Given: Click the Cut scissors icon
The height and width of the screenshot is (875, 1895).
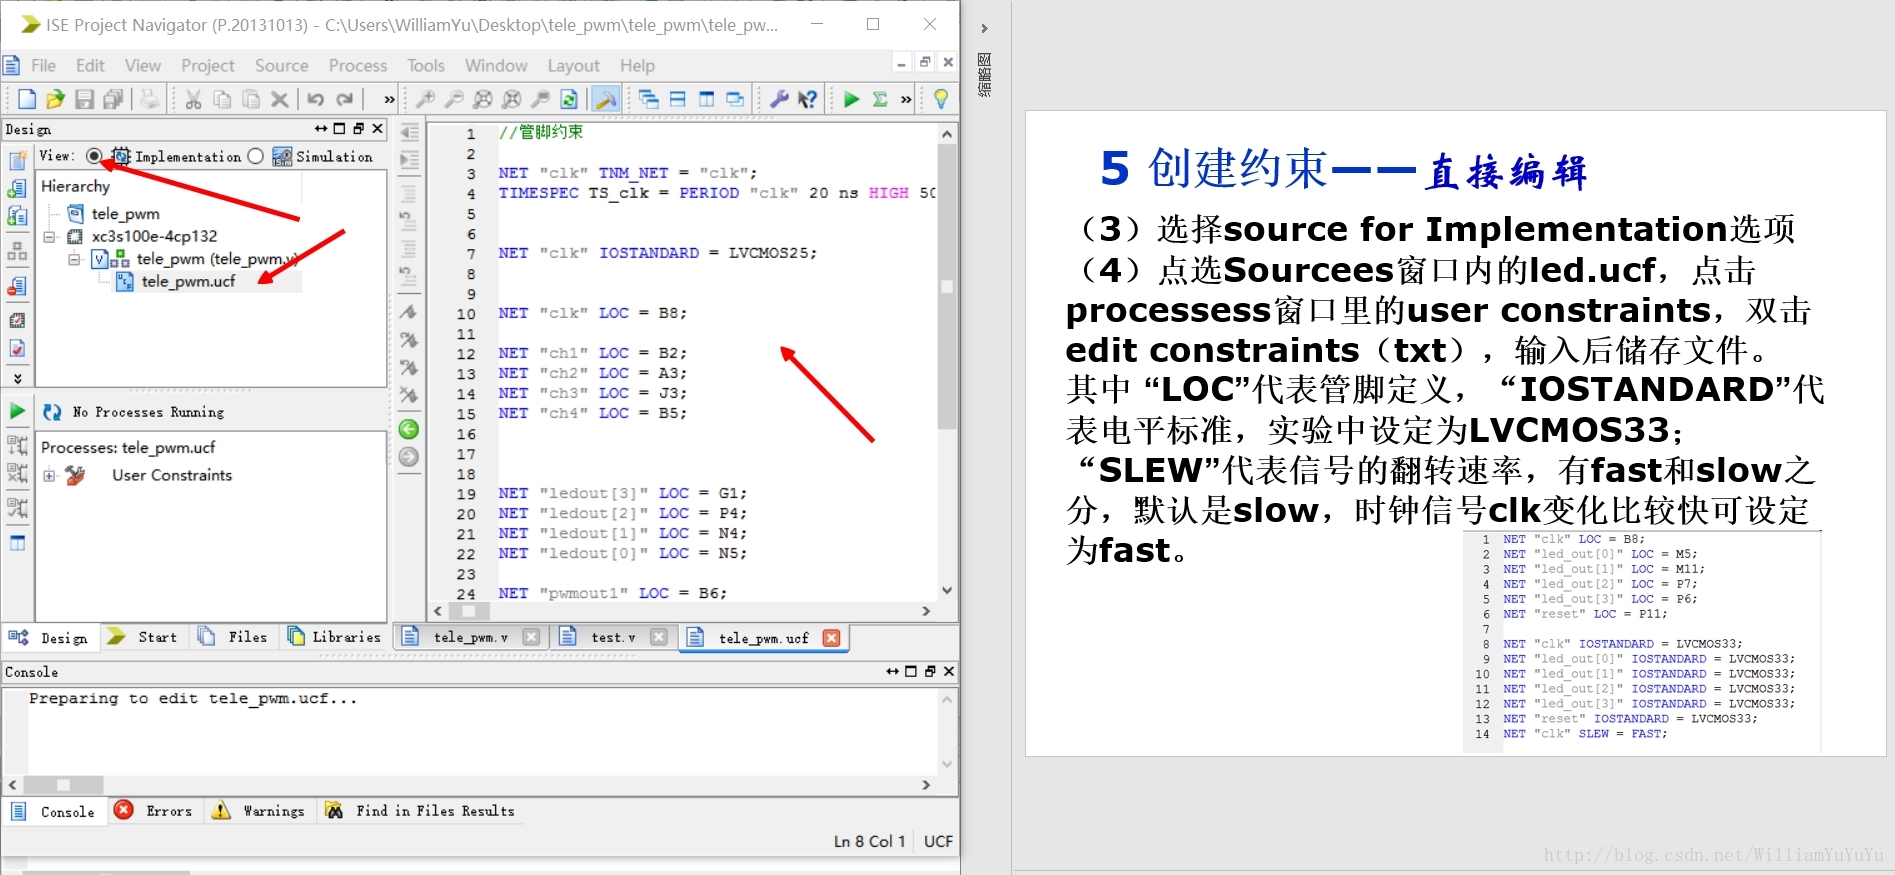Looking at the screenshot, I should 193,99.
